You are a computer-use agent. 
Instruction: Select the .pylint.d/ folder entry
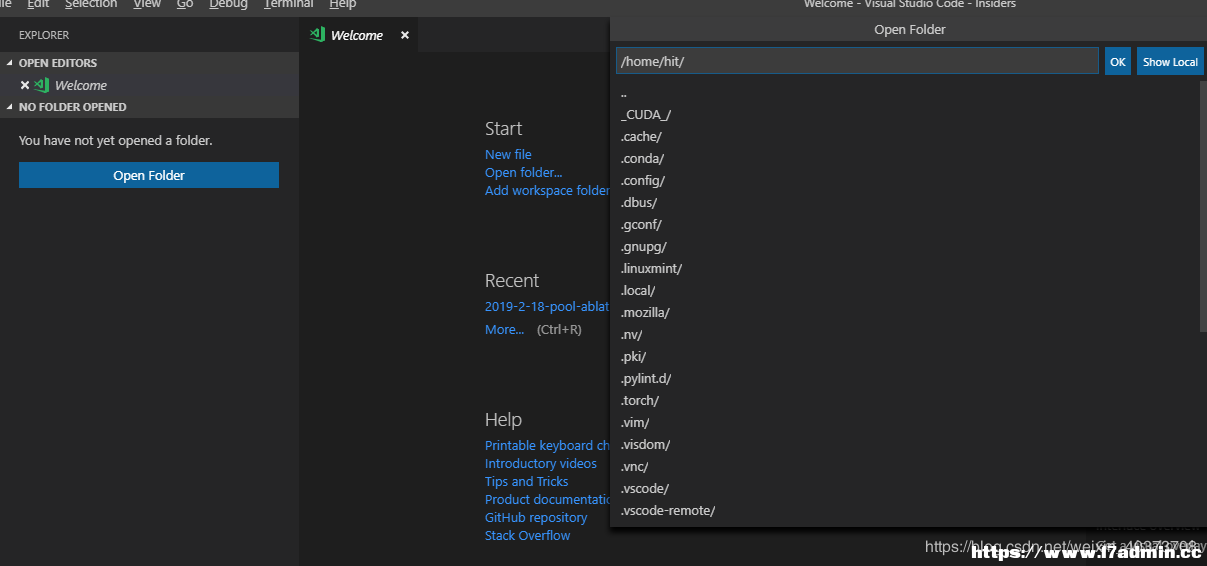905,378
